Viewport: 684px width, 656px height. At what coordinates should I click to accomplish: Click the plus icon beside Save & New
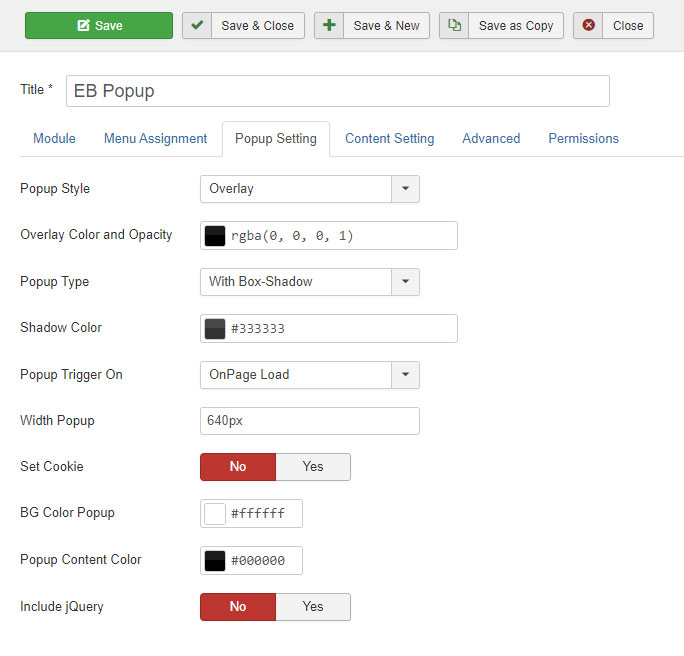[x=329, y=25]
